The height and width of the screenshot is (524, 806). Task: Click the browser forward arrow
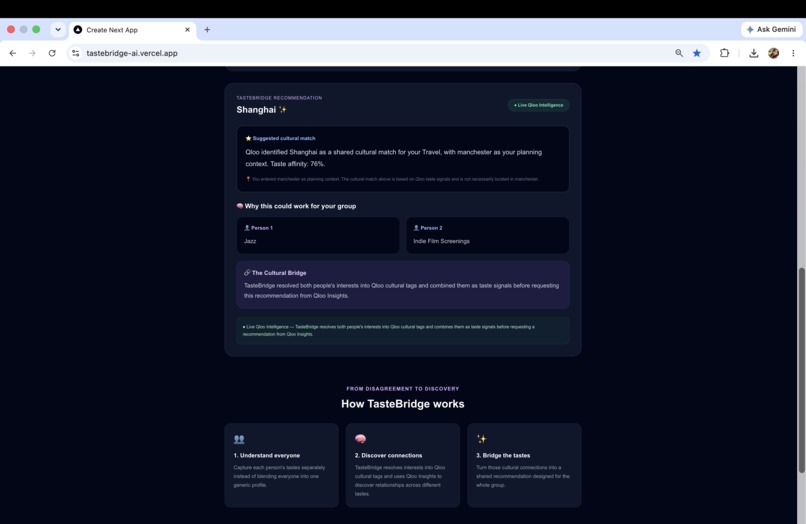[x=32, y=53]
